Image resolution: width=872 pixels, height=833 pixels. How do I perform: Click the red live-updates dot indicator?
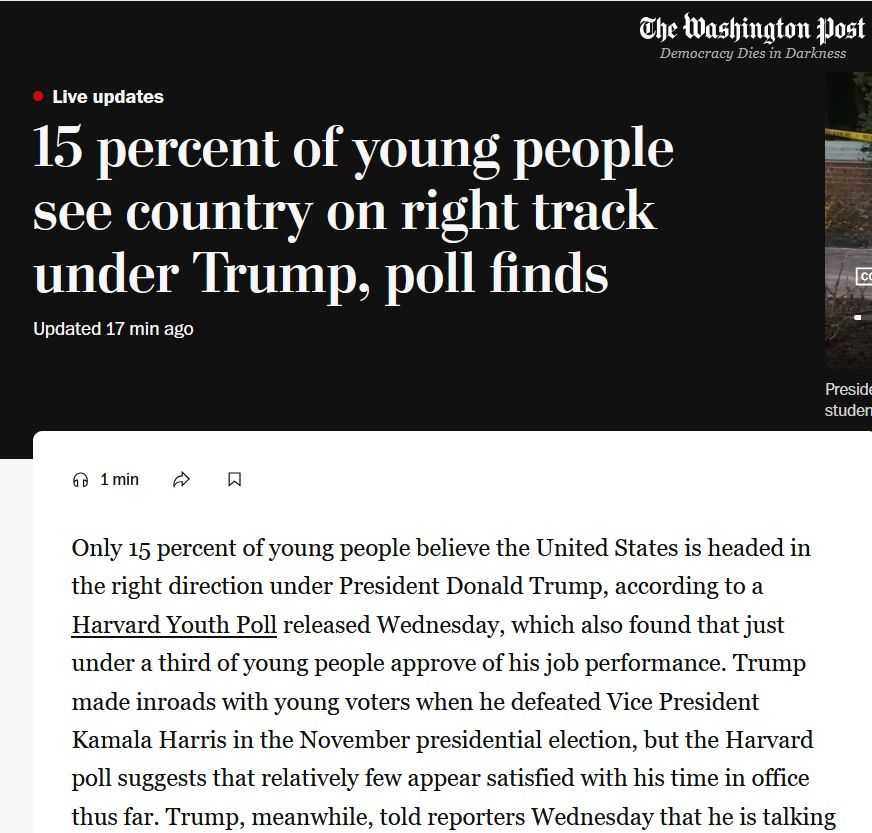(x=37, y=96)
